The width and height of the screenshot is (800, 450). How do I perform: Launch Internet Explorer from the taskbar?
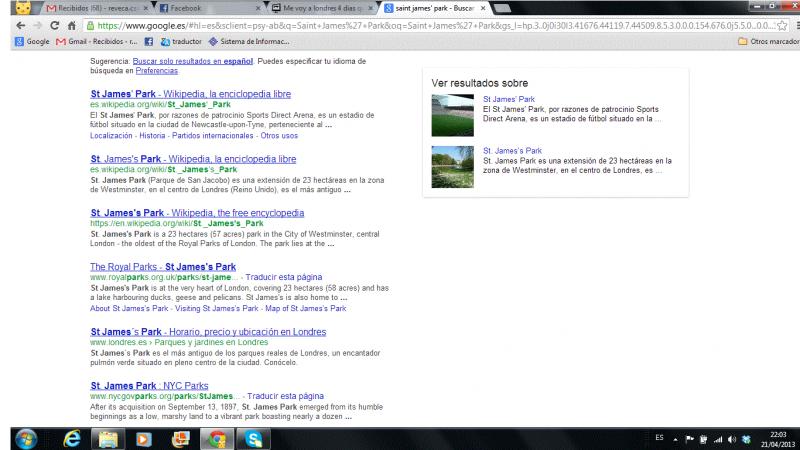(x=72, y=439)
